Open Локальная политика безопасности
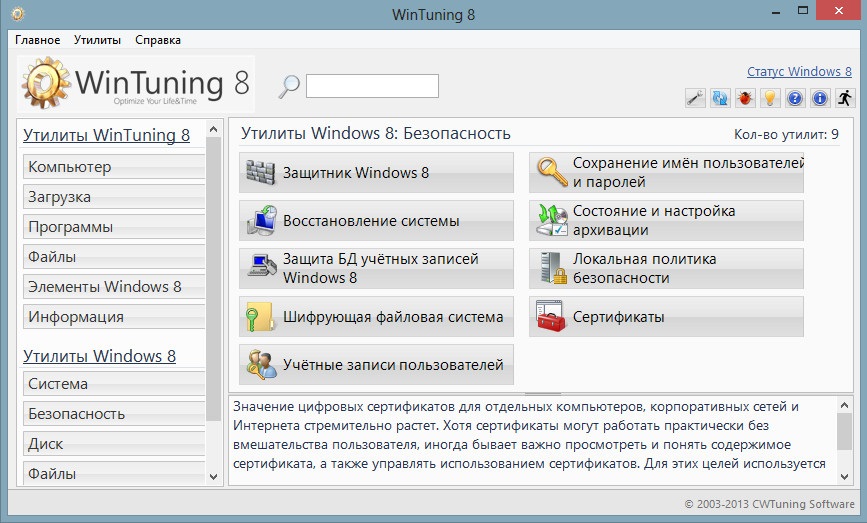 tap(666, 269)
